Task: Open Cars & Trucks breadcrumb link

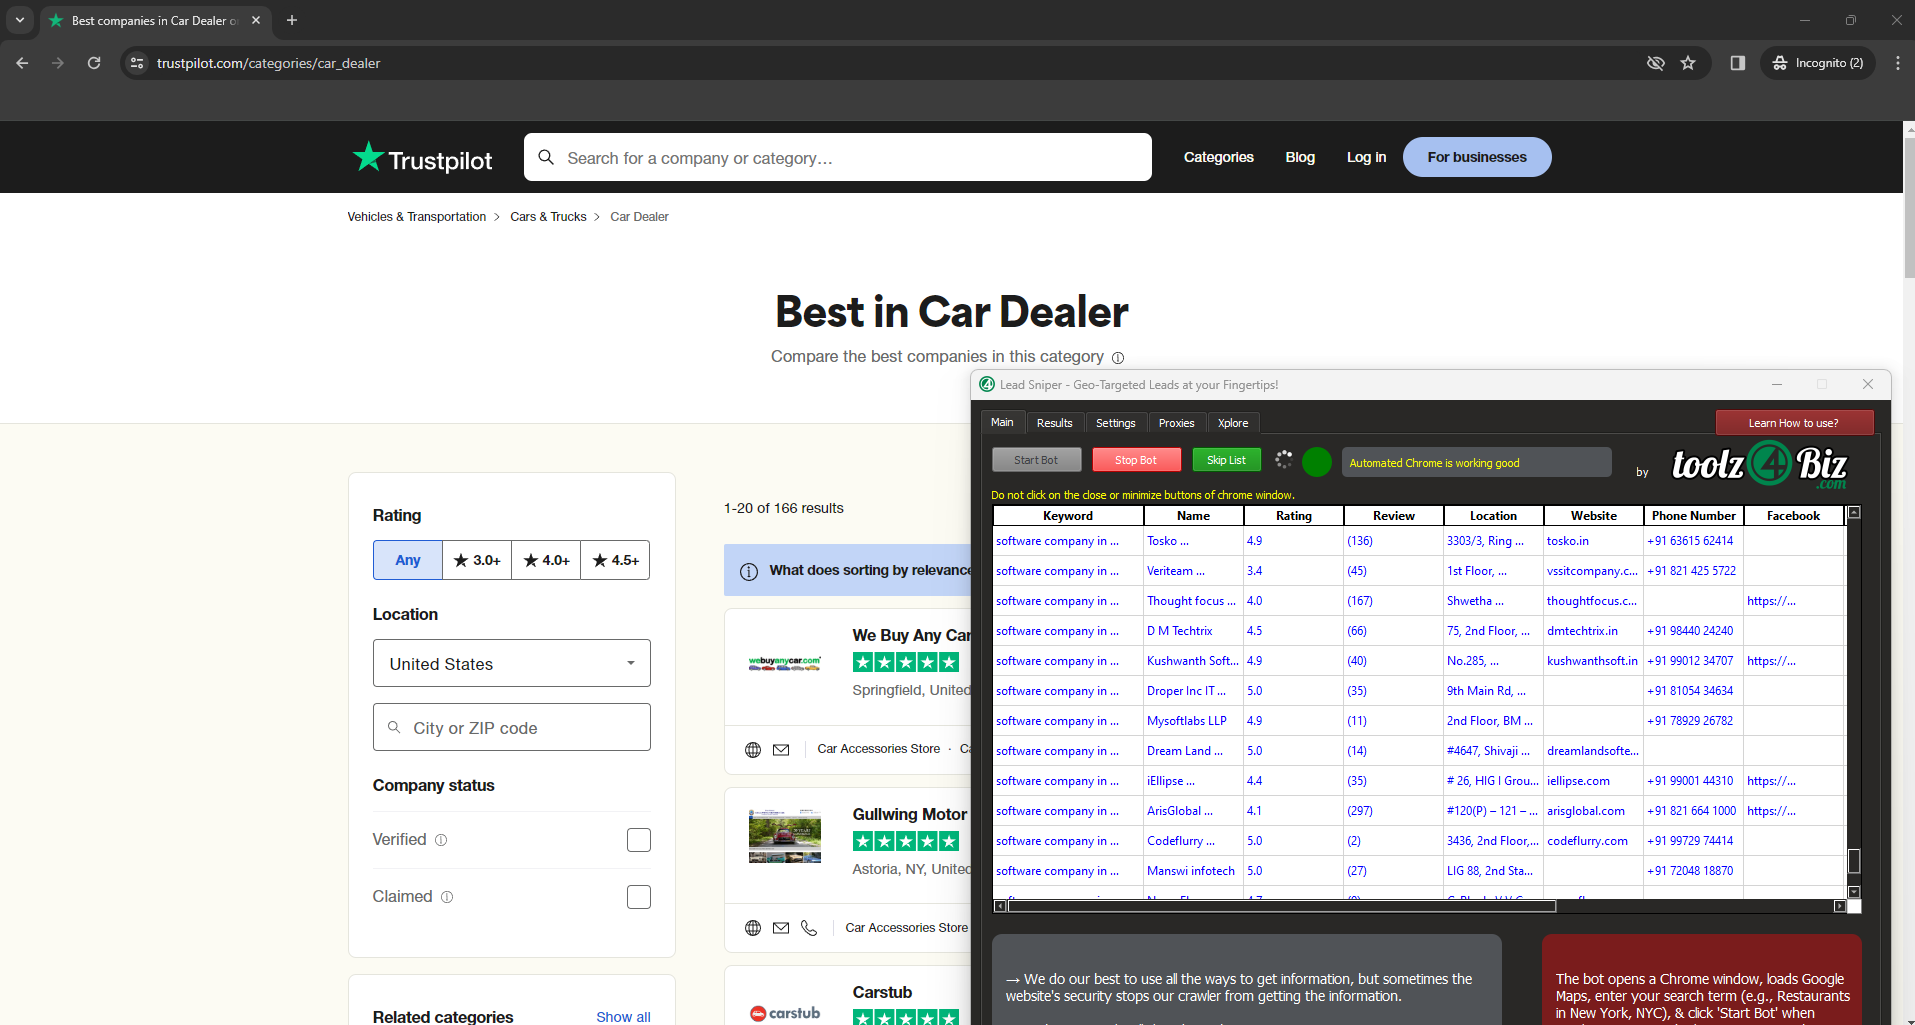Action: pos(548,217)
